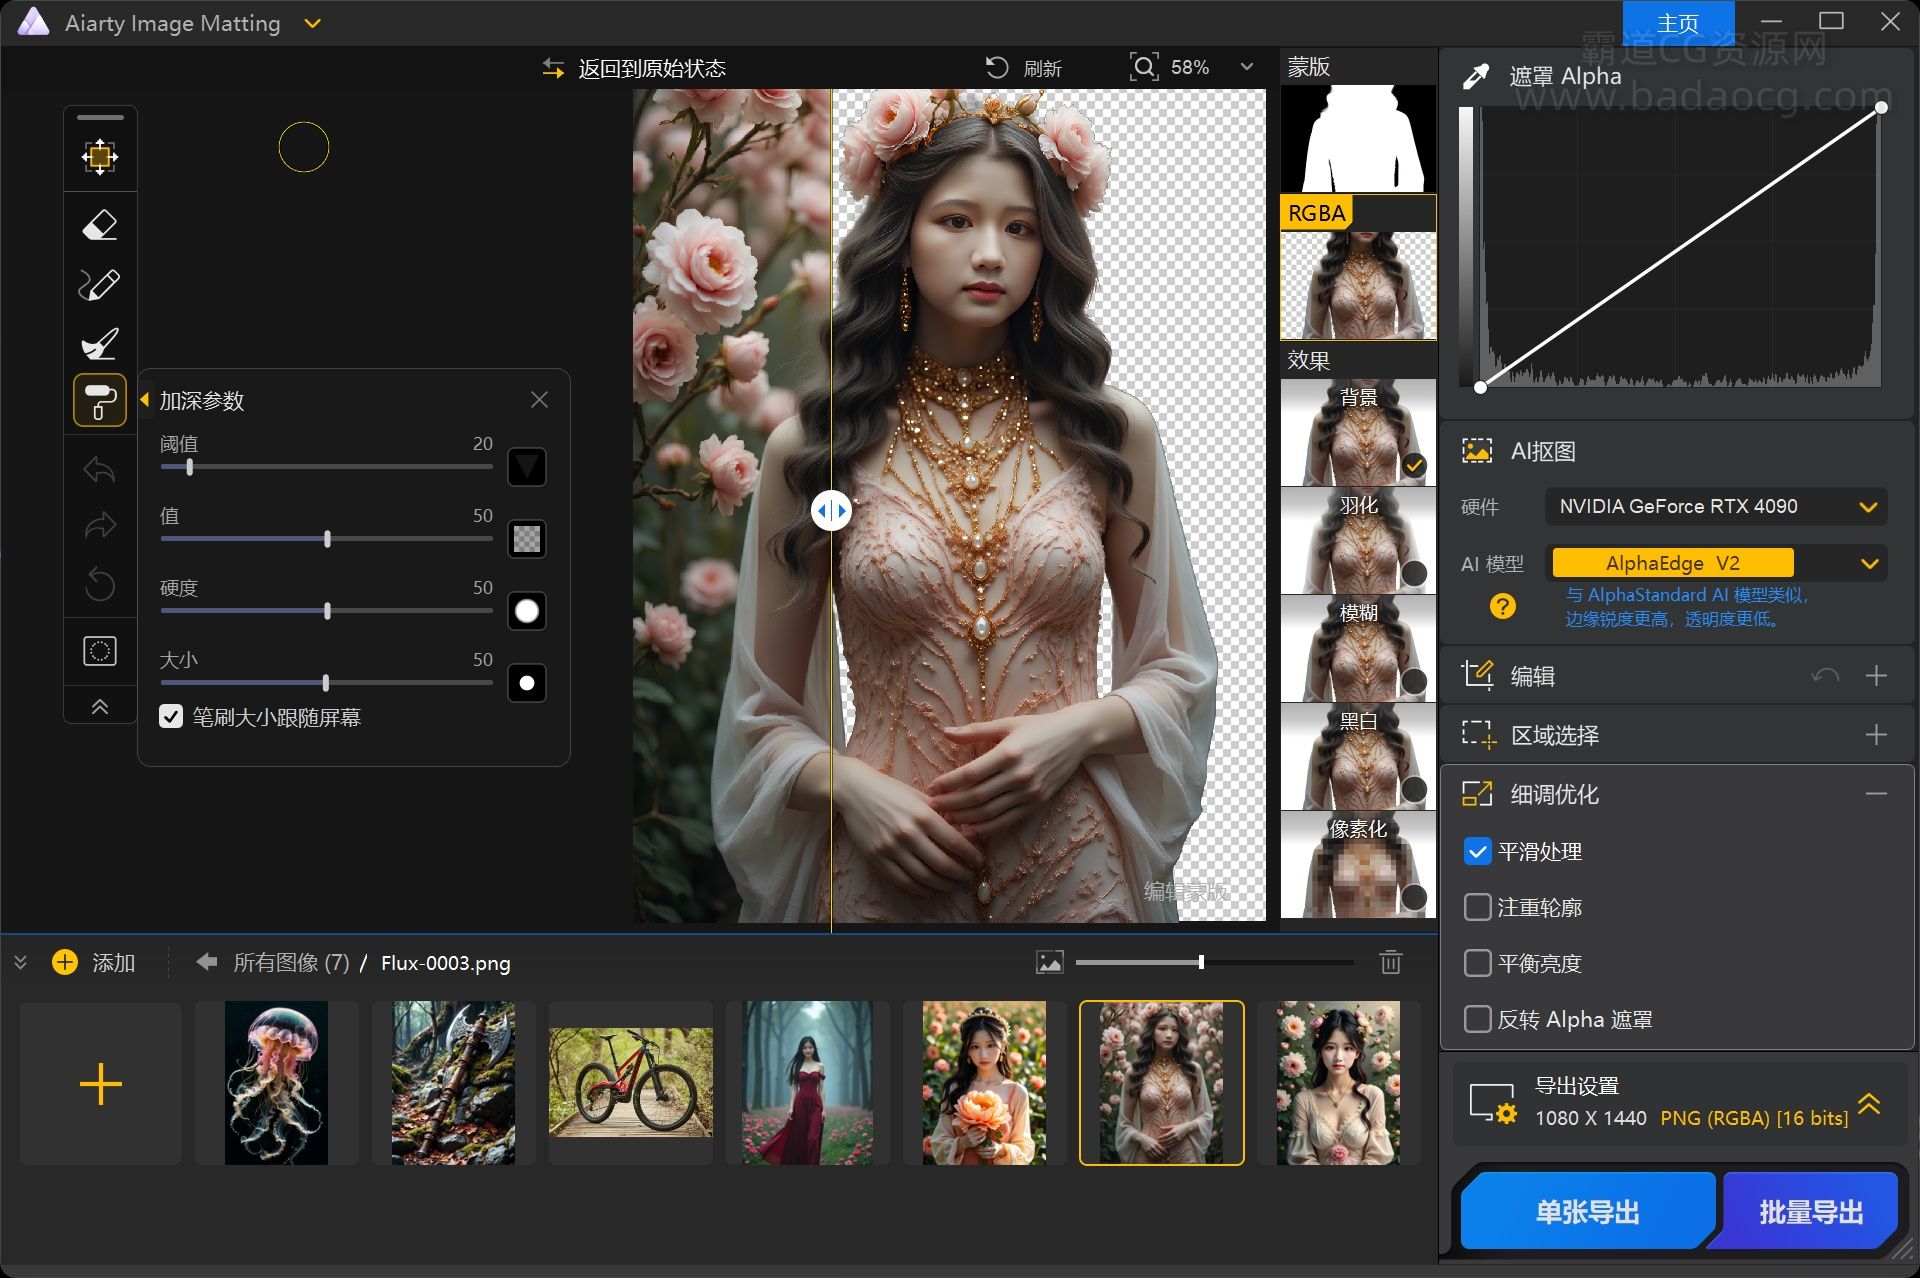Click the before/after split handle
The height and width of the screenshot is (1278, 1920).
click(831, 511)
